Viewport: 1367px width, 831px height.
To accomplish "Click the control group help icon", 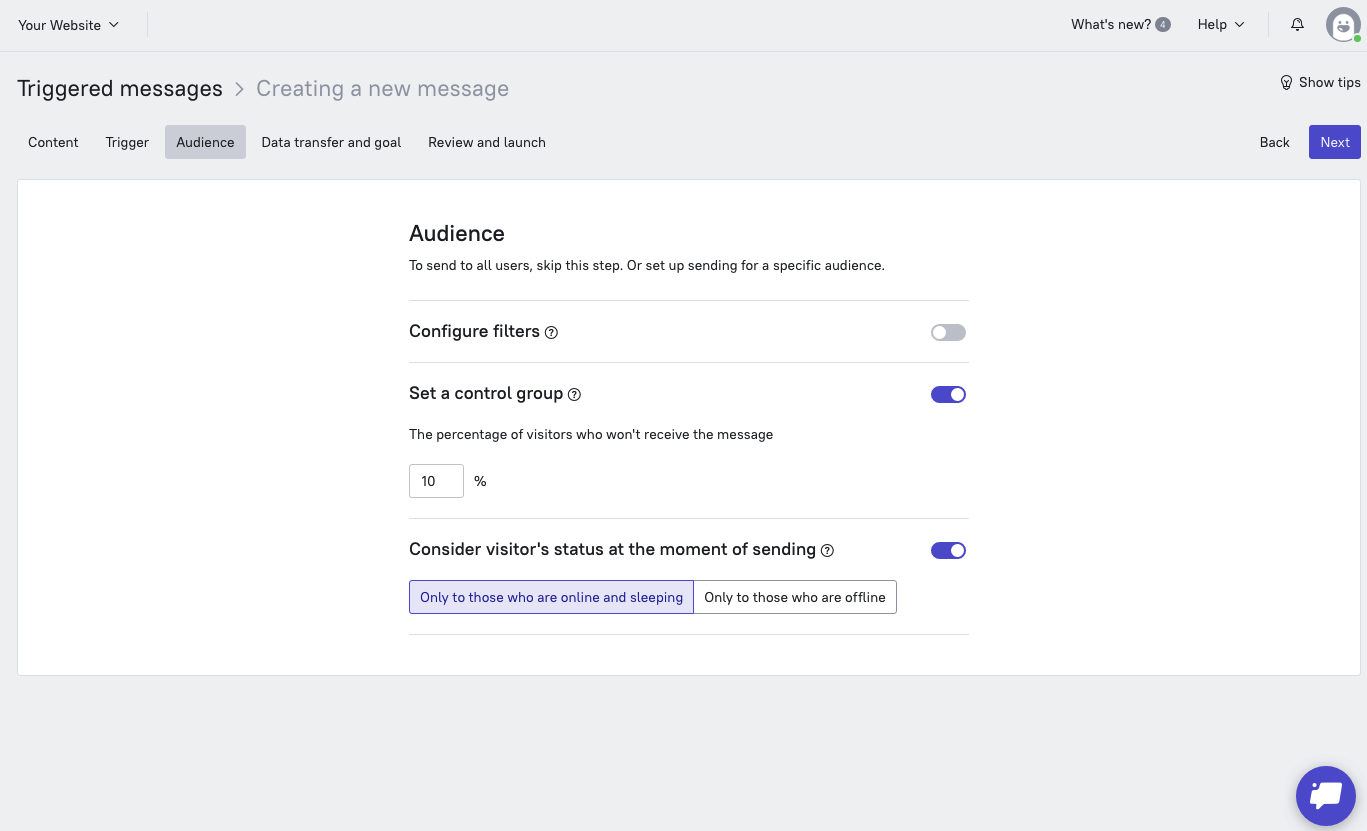I will point(574,395).
